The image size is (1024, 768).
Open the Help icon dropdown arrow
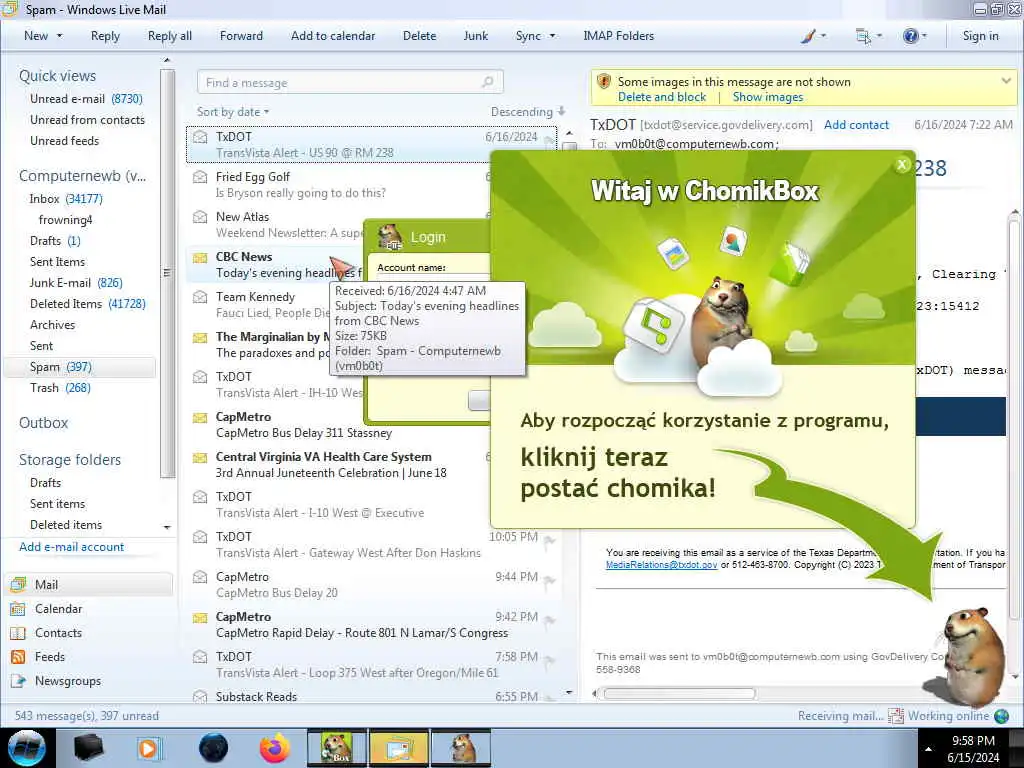924,36
